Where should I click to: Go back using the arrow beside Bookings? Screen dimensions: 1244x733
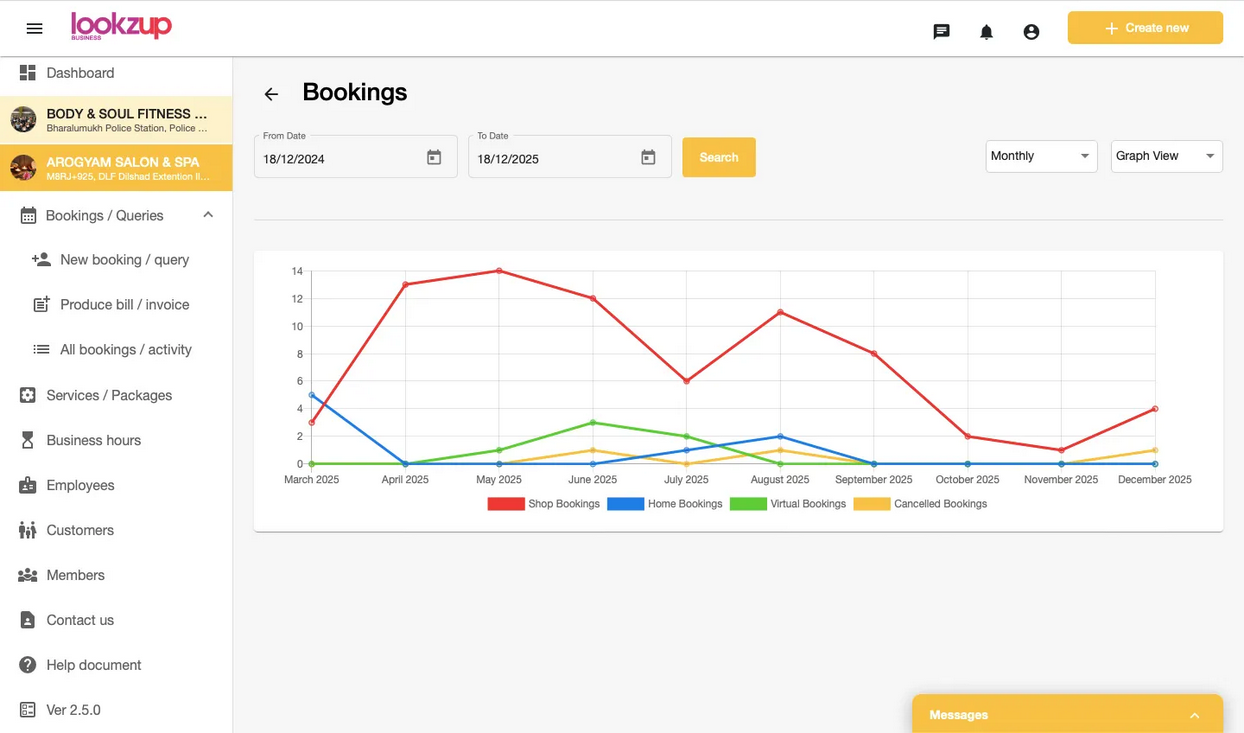271,94
